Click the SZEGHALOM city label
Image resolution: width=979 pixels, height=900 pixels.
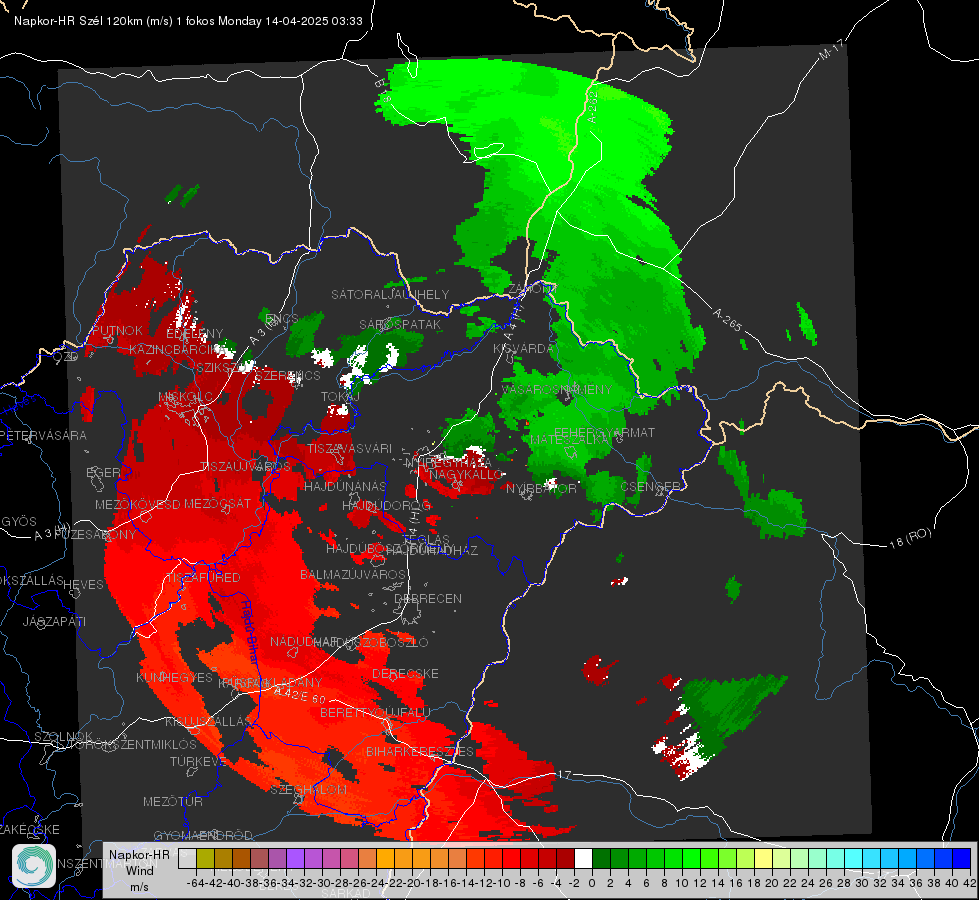(308, 789)
